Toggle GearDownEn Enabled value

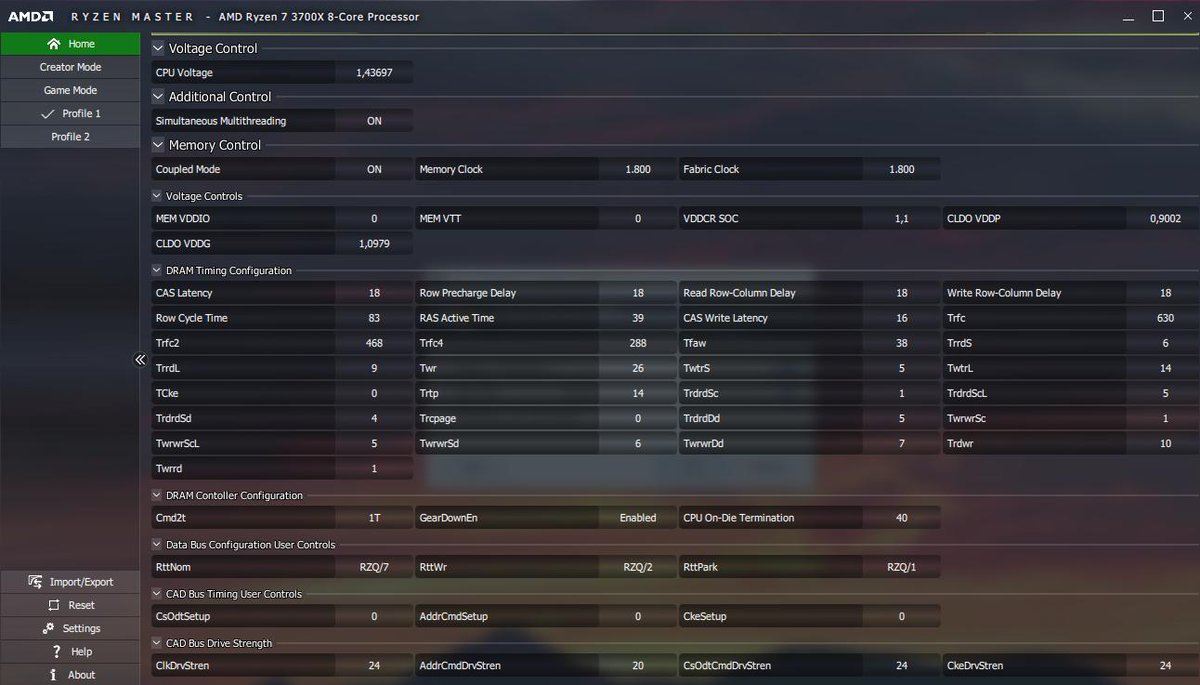[638, 518]
